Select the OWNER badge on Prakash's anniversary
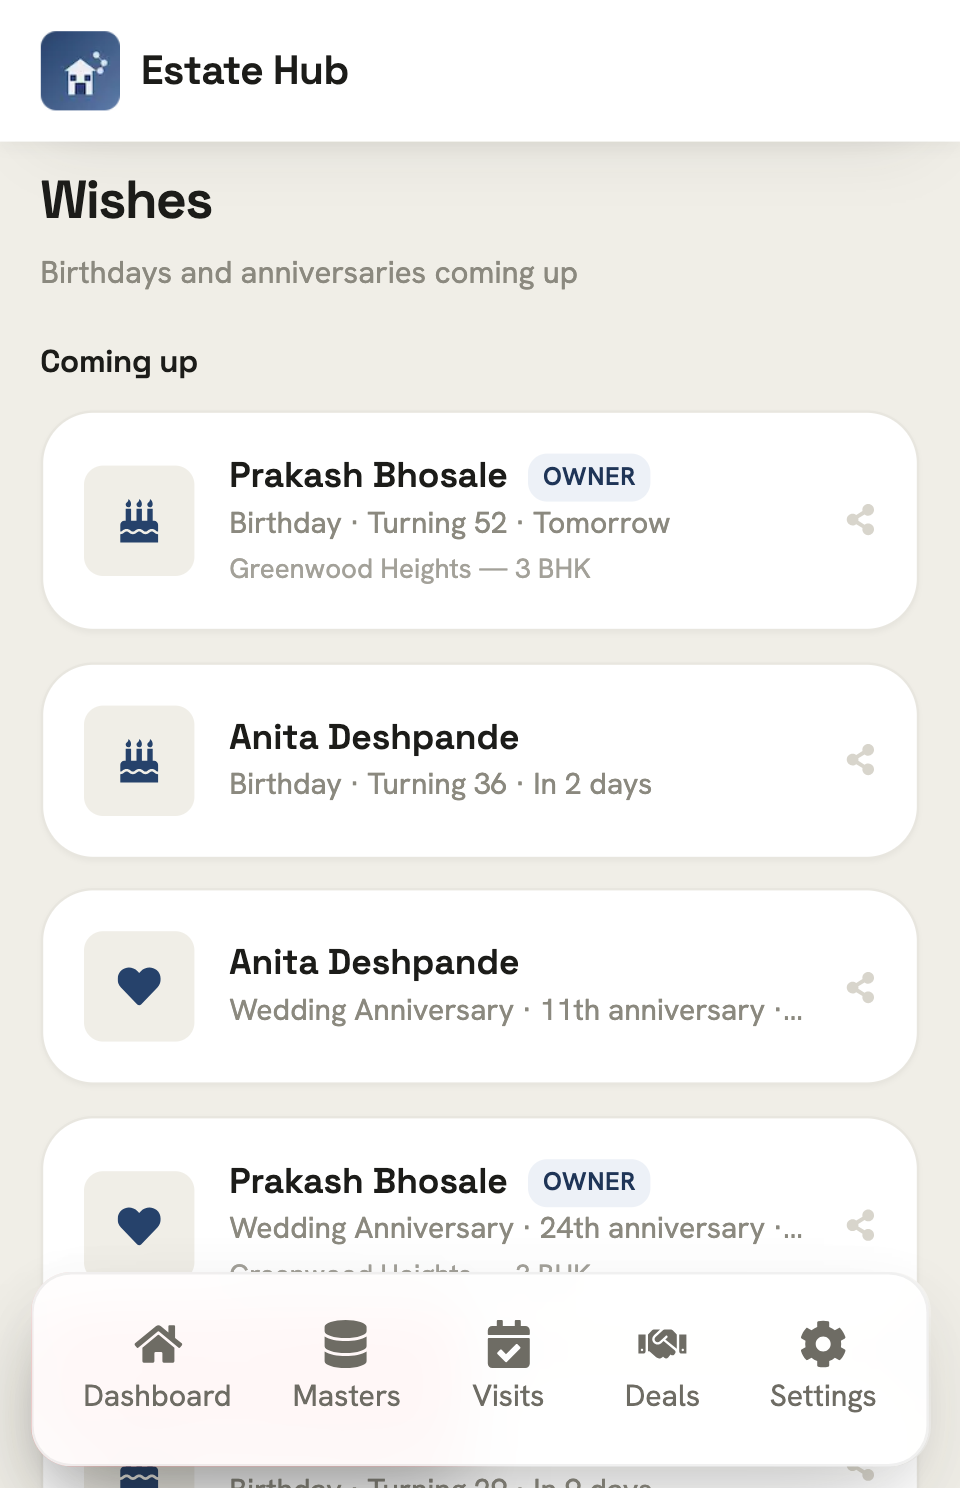 [x=589, y=1182]
